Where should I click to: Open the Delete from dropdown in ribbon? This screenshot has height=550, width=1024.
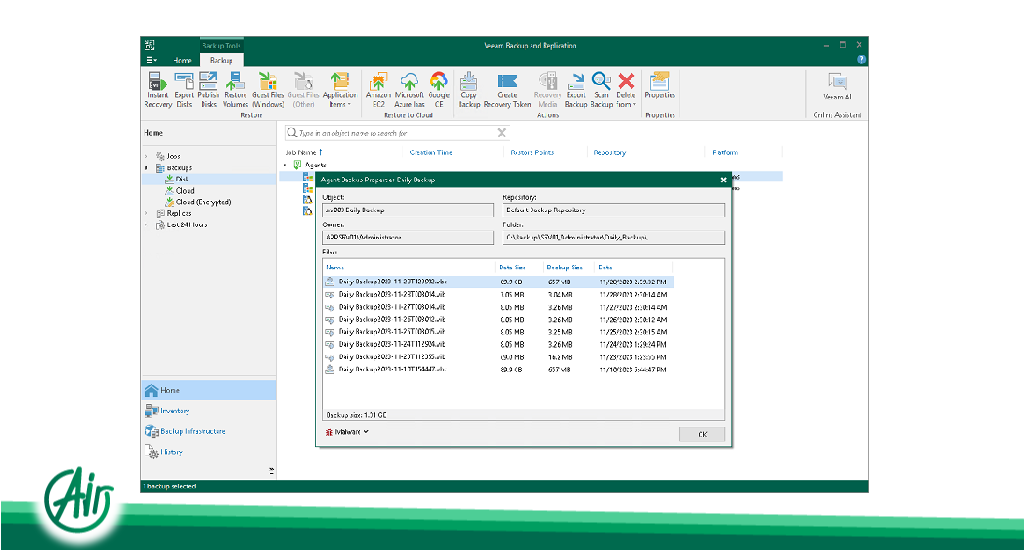click(626, 89)
